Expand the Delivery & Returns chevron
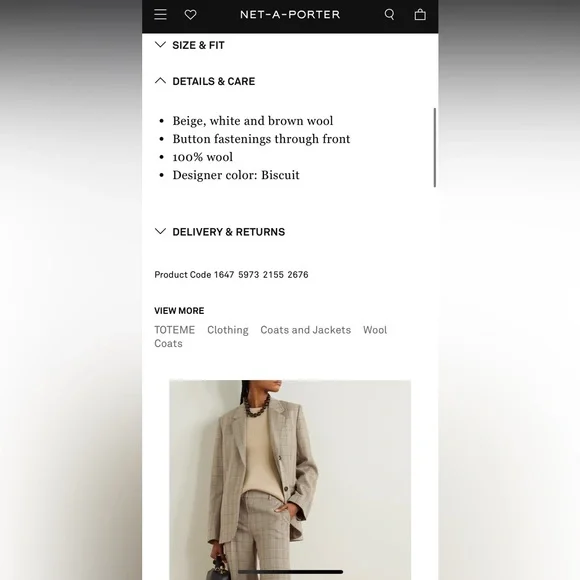The width and height of the screenshot is (580, 580). (x=160, y=232)
